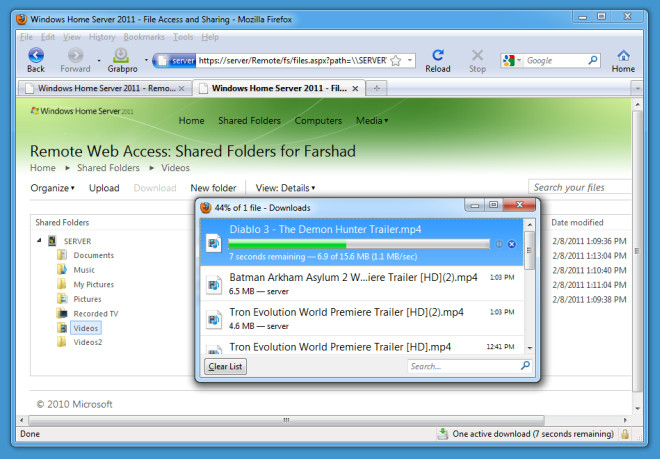Click the Home breadcrumb link
Image resolution: width=660 pixels, height=459 pixels.
[43, 168]
